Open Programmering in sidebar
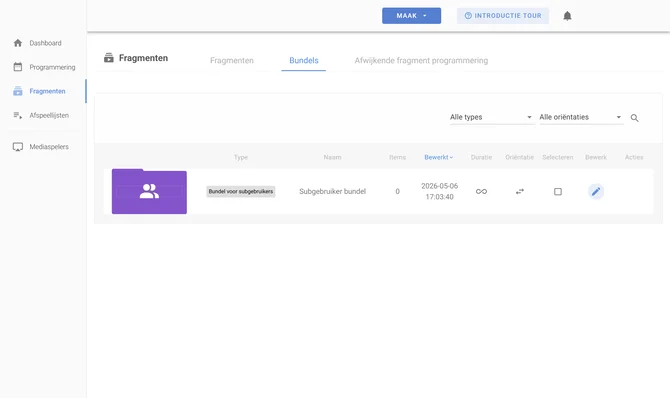The width and height of the screenshot is (670, 398). click(52, 67)
